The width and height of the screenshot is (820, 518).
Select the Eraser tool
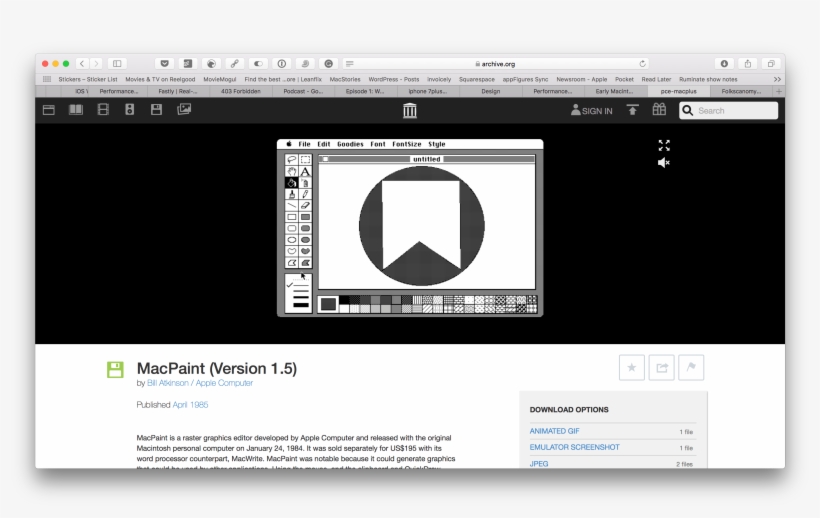305,205
